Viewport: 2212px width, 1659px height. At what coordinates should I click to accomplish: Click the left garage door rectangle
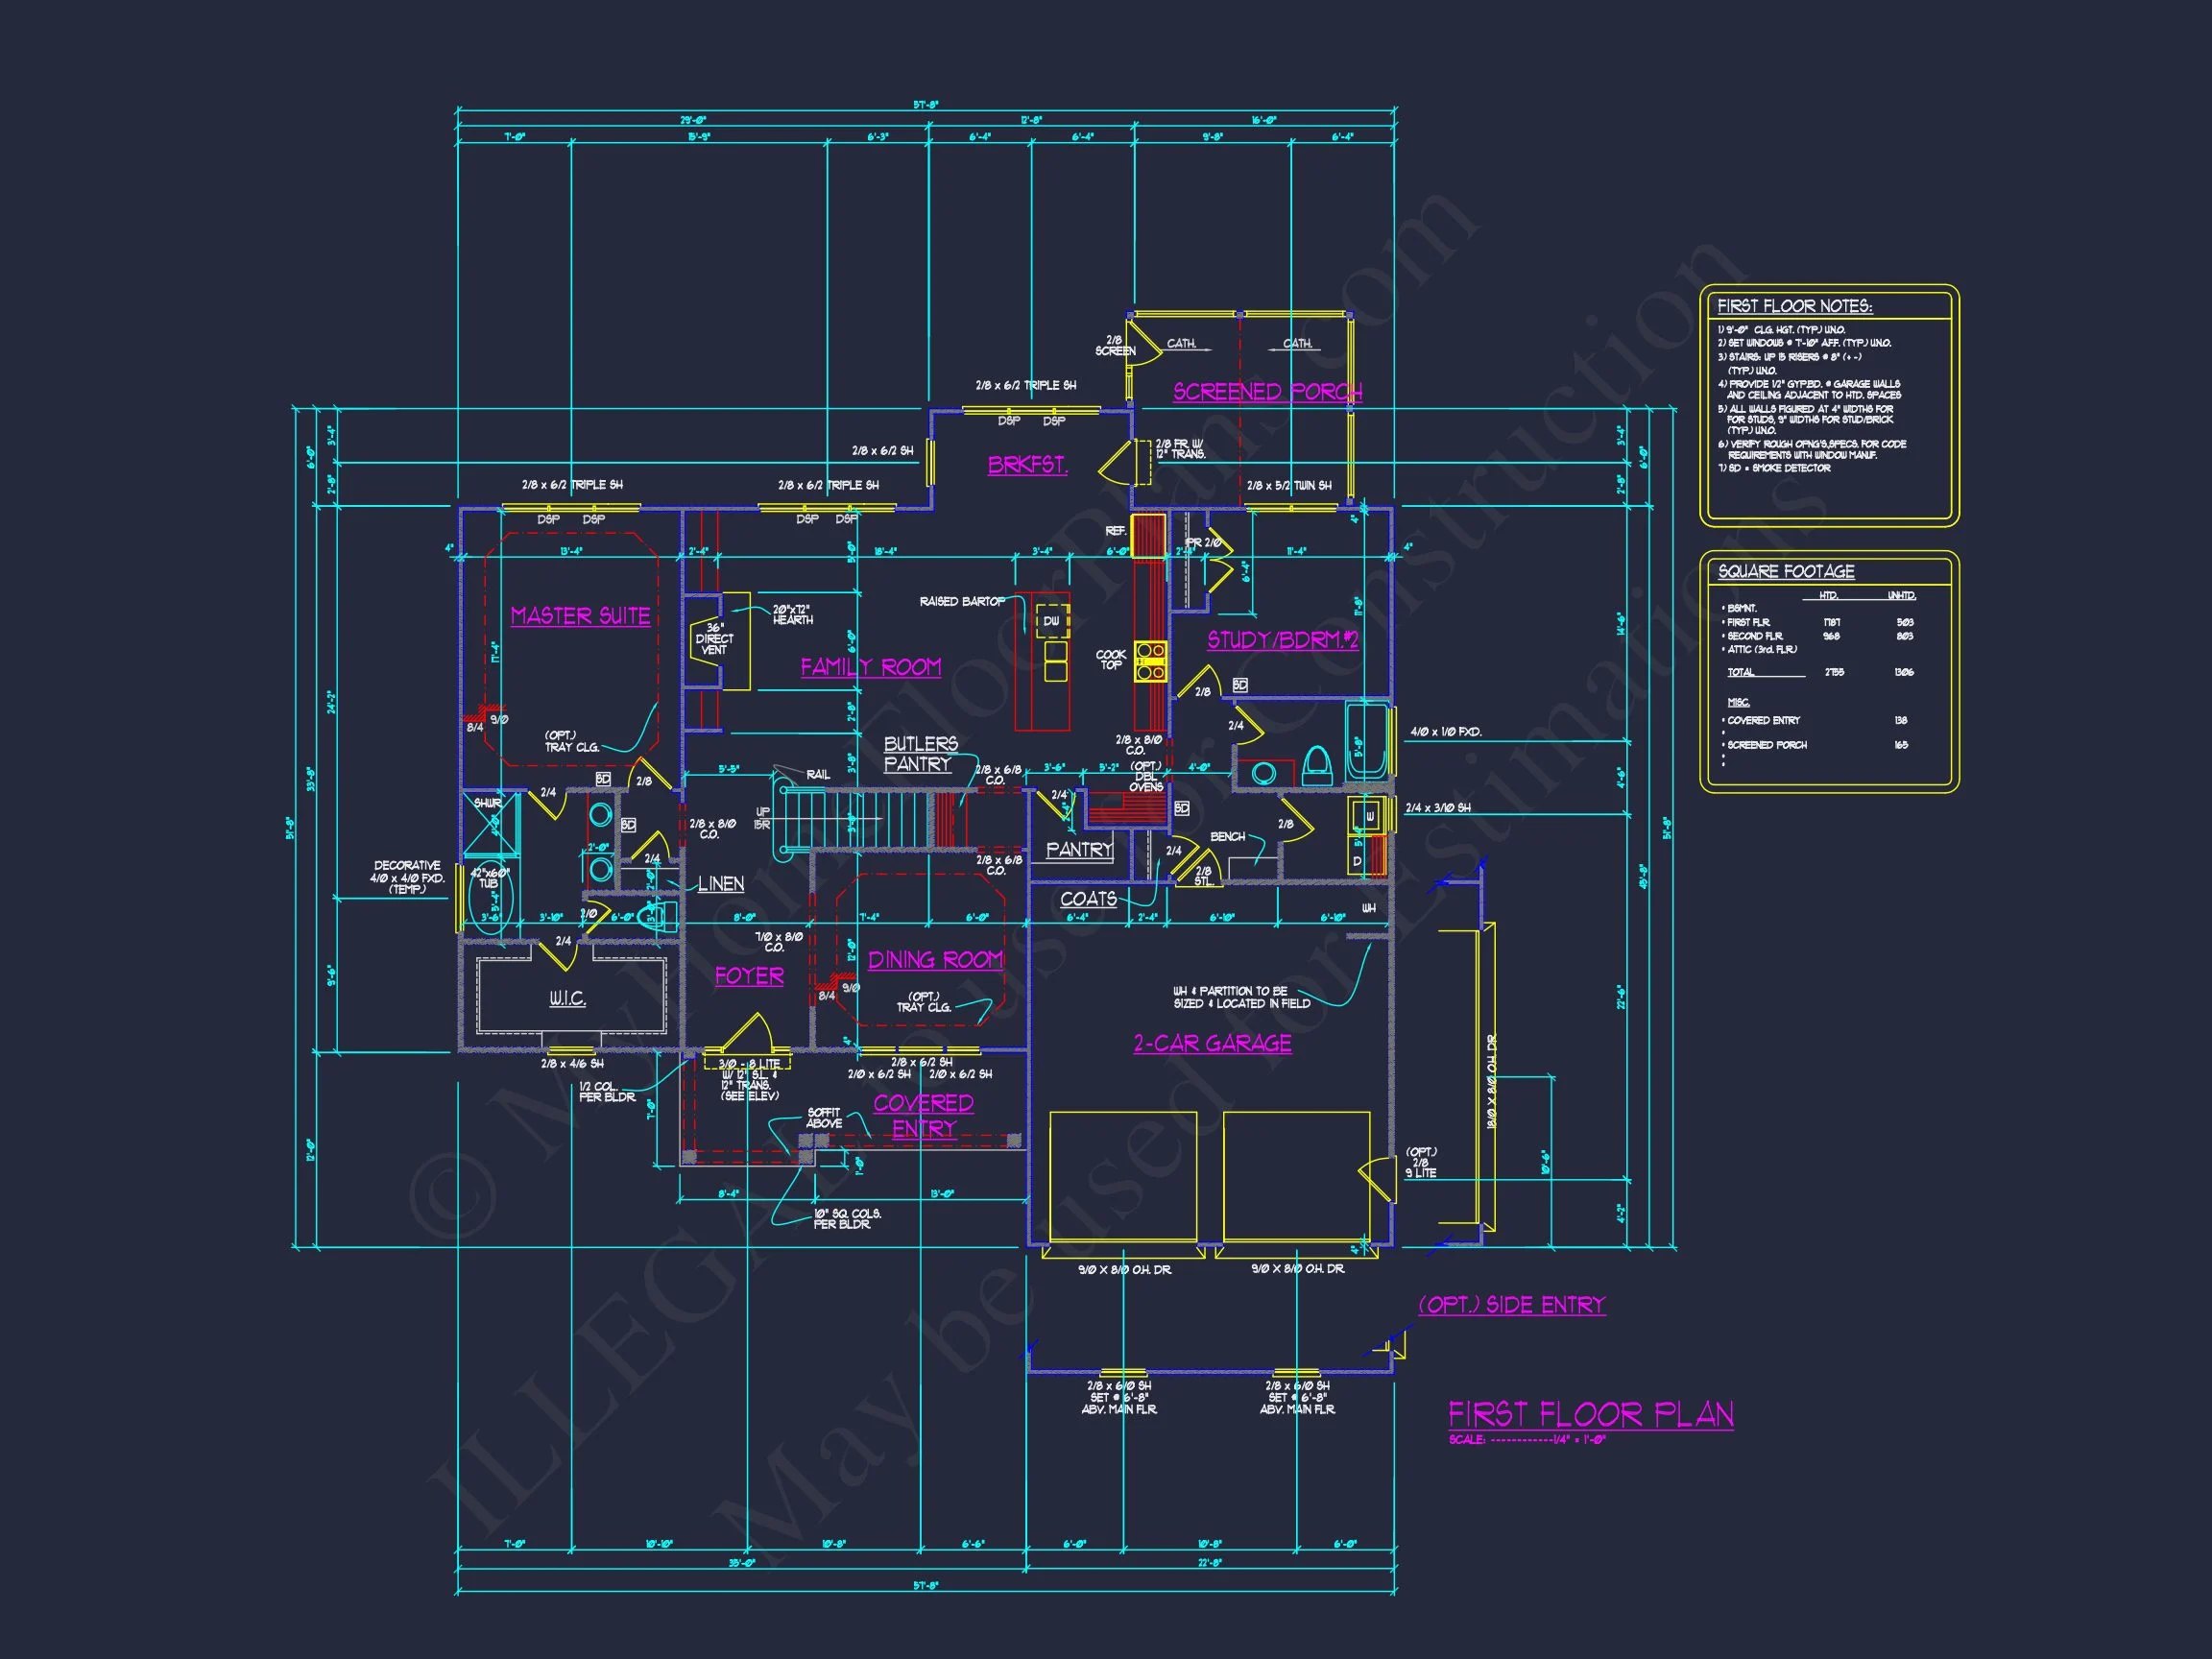(x=1123, y=1176)
